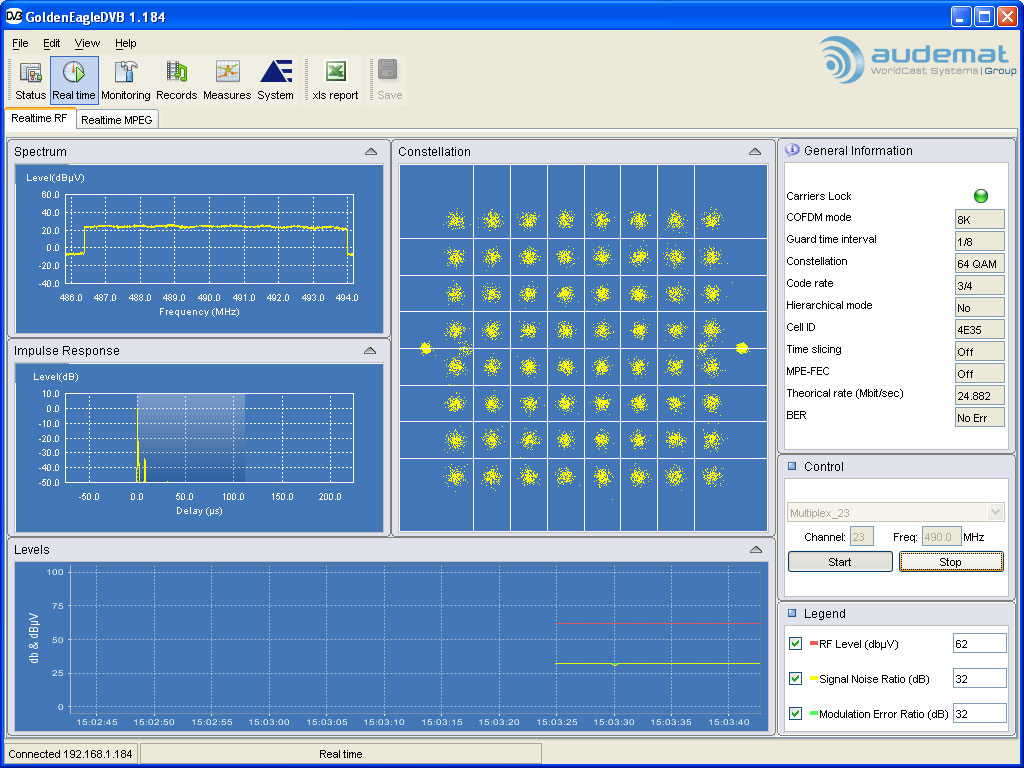The width and height of the screenshot is (1024, 768).
Task: Open the Monitoring panel icon
Action: click(126, 80)
